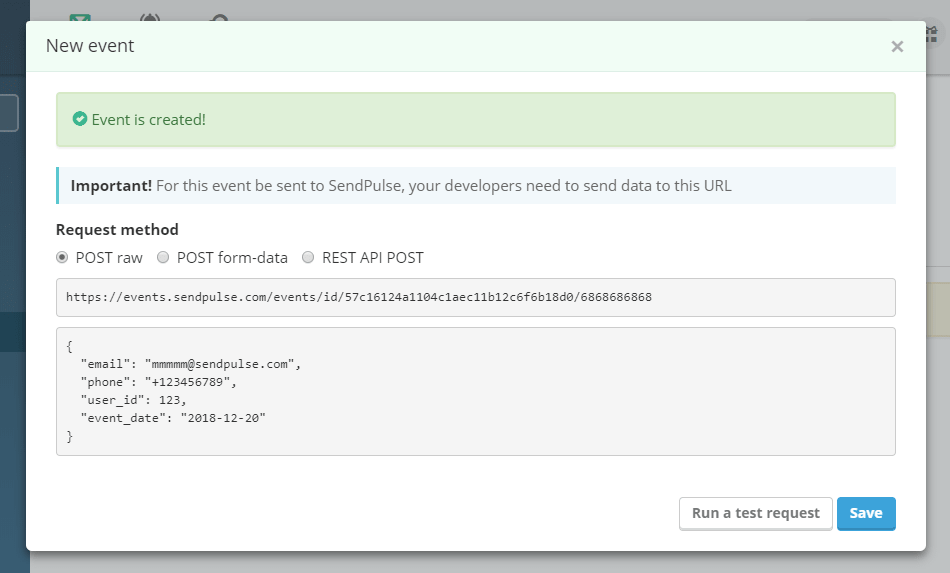This screenshot has width=950, height=573.
Task: Open the web push icon in top bar
Action: coord(150,18)
